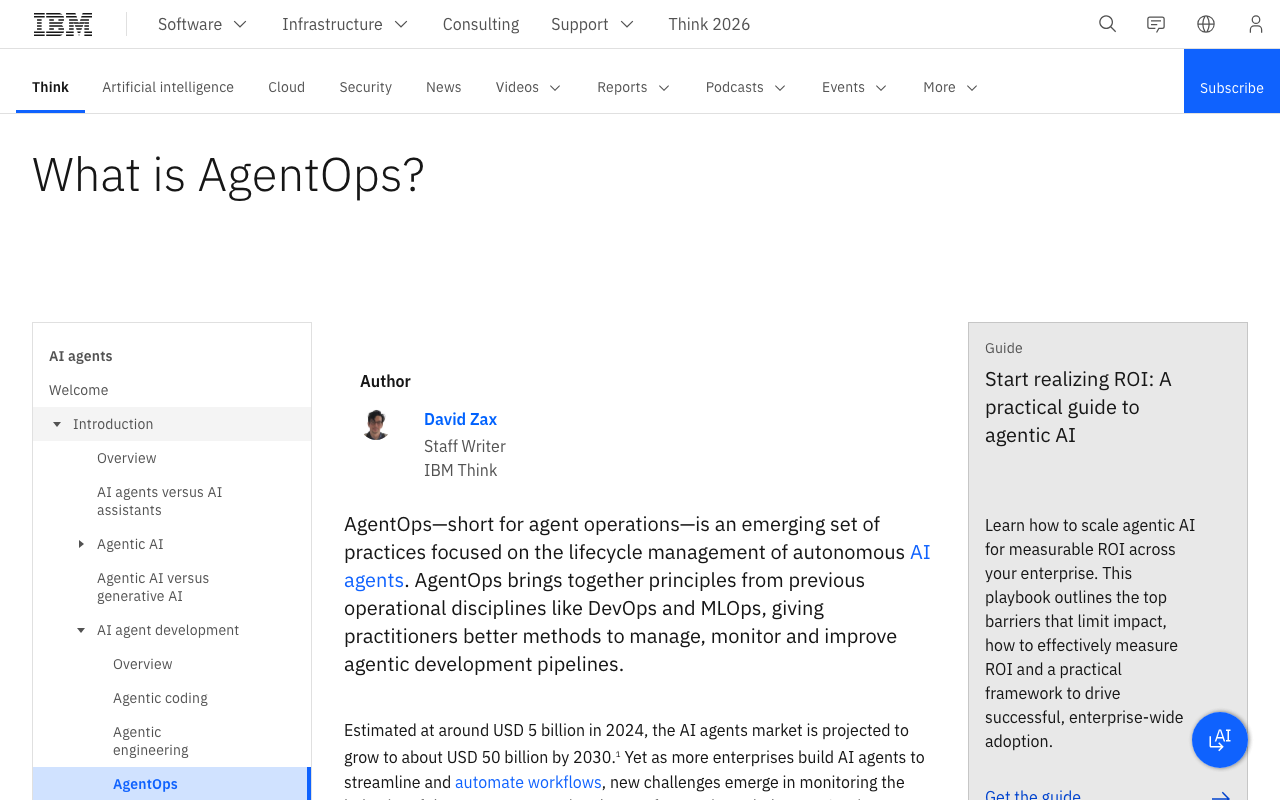The height and width of the screenshot is (800, 1280).
Task: Select the Think tab
Action: 50,87
